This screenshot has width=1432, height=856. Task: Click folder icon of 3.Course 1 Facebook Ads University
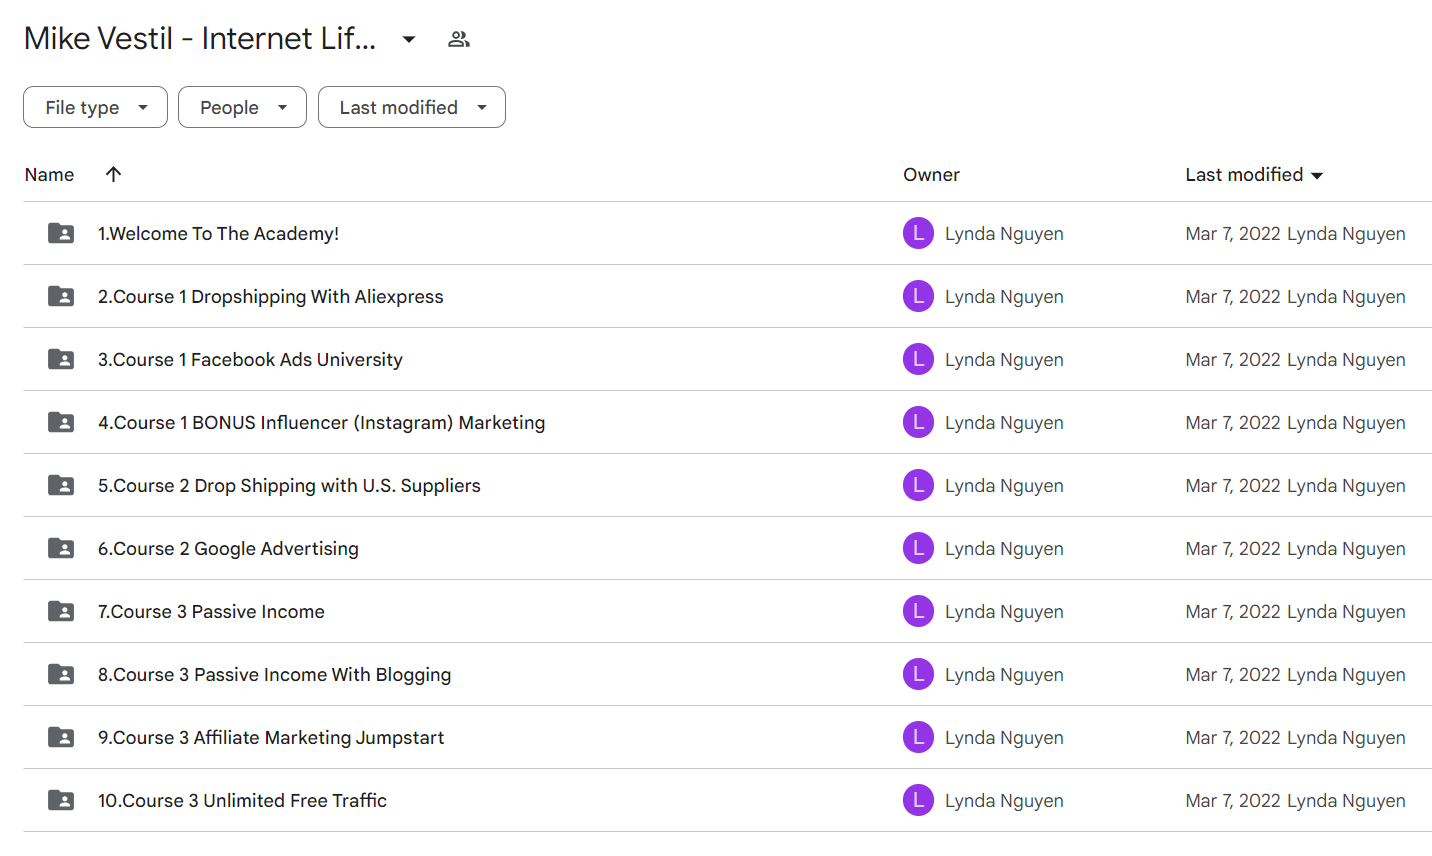[x=61, y=359]
